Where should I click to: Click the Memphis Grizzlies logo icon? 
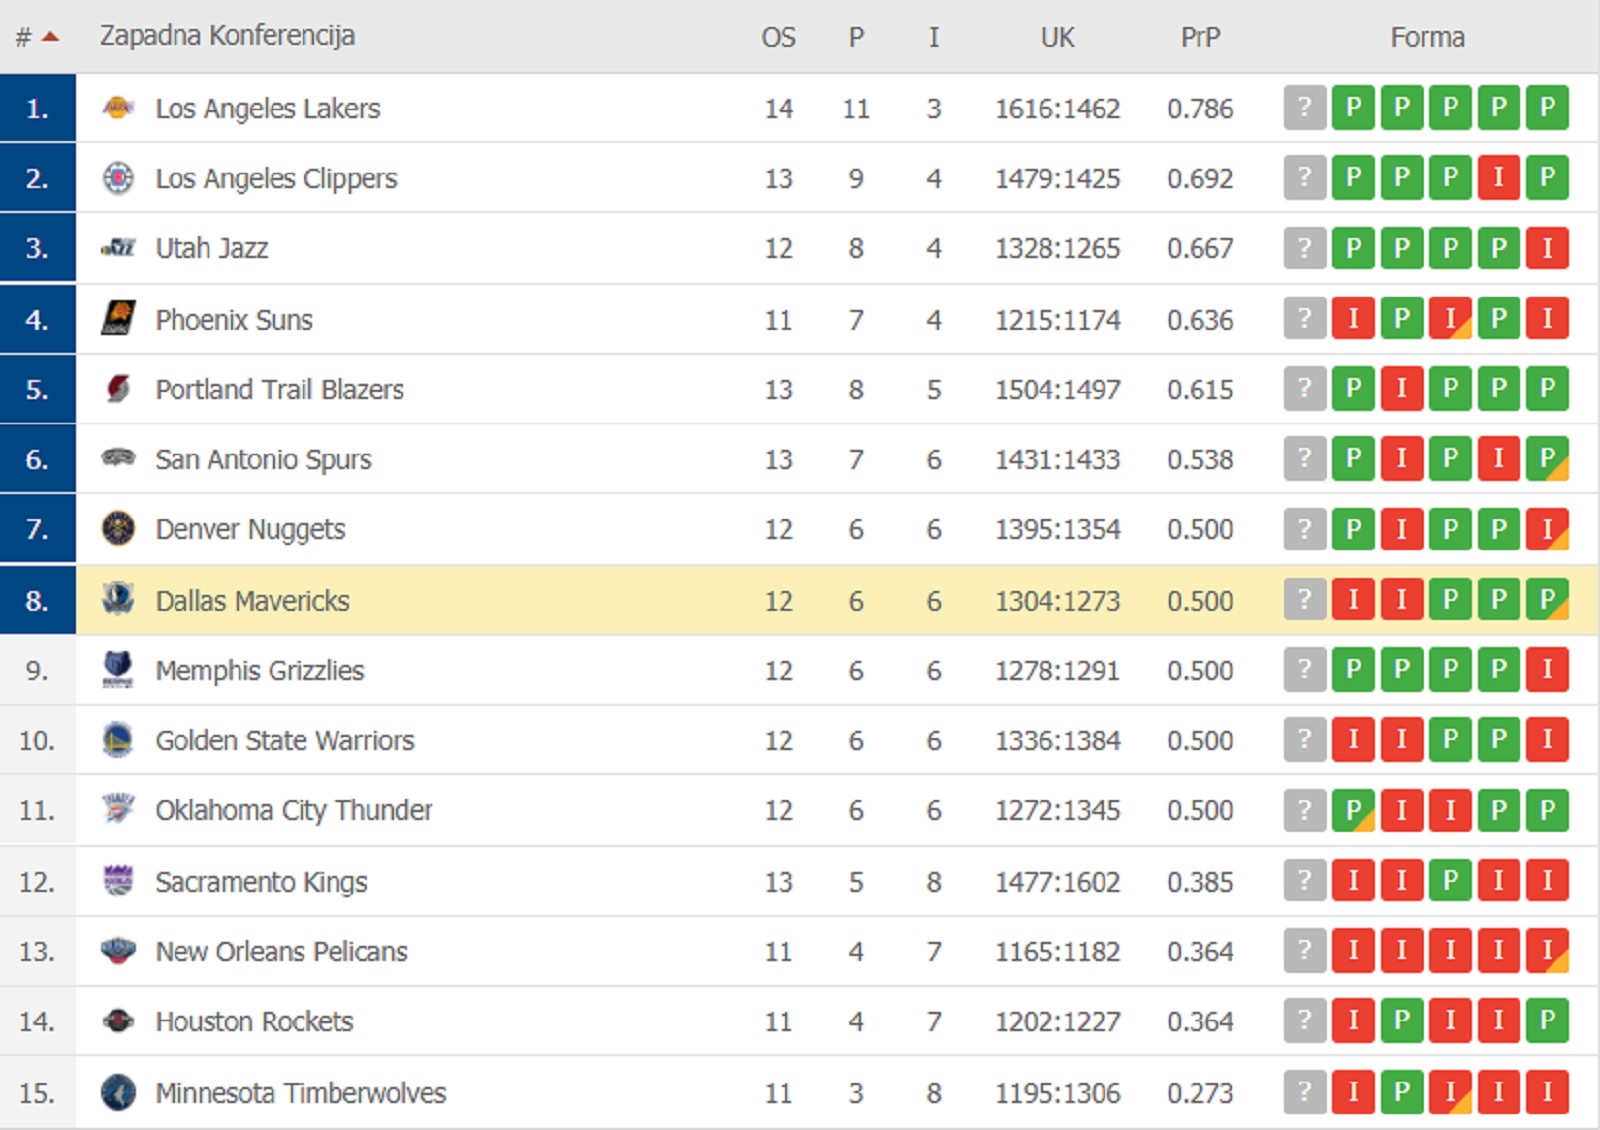[x=118, y=670]
